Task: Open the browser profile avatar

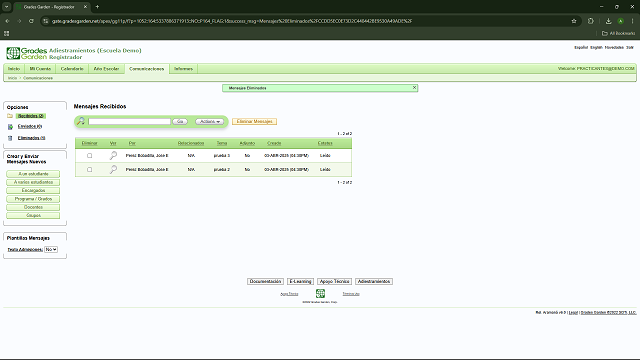Action: pos(620,21)
